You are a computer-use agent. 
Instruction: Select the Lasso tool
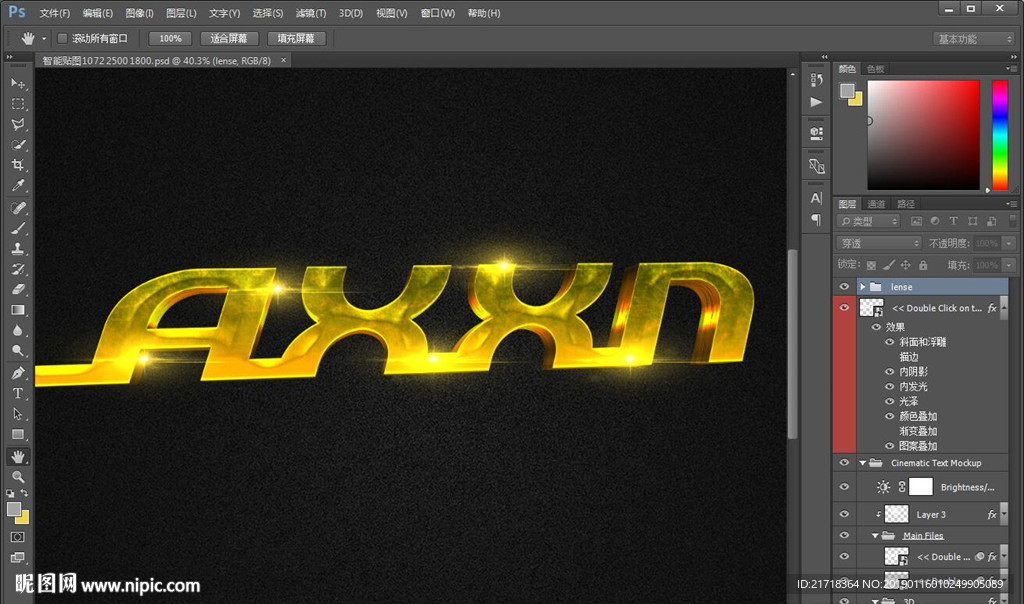[18, 125]
